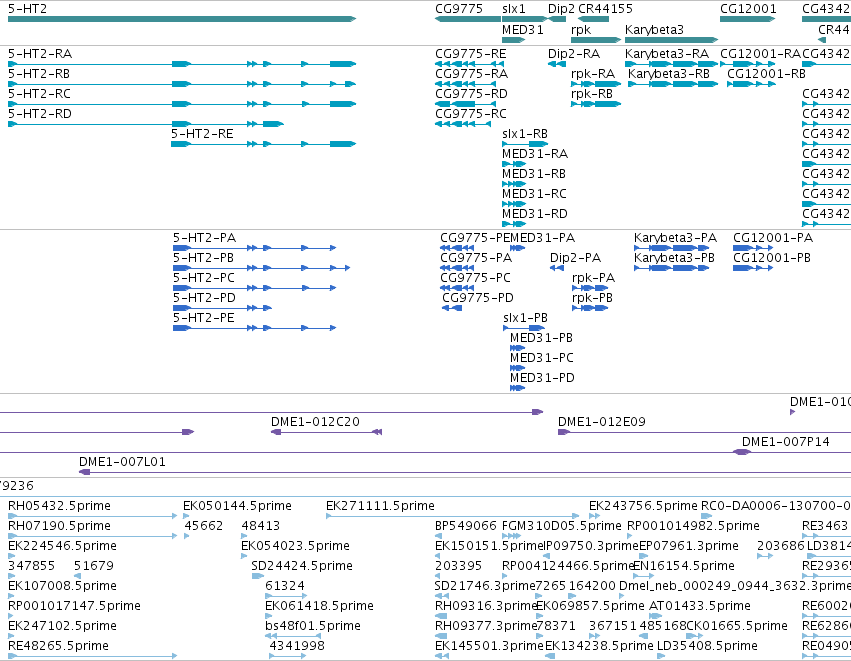Click the MED31-RC transcript label

tap(535, 194)
